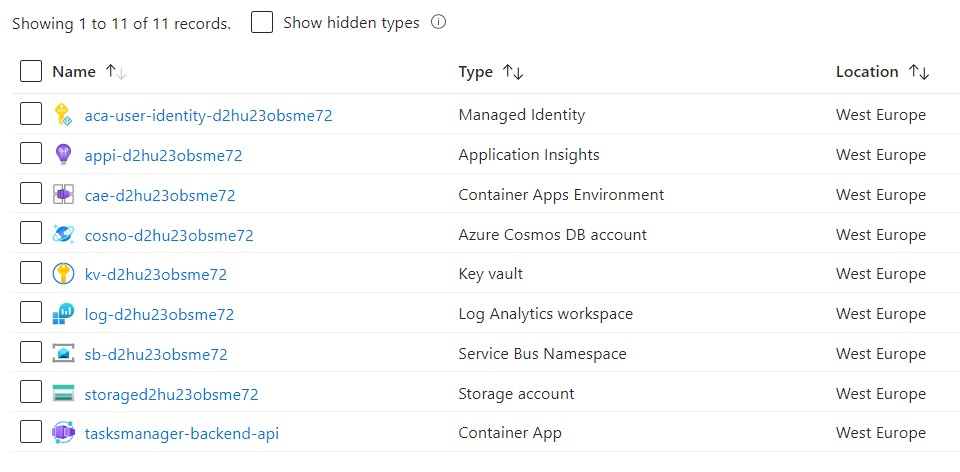Click the Storage account icon
The image size is (960, 472).
[x=64, y=394]
